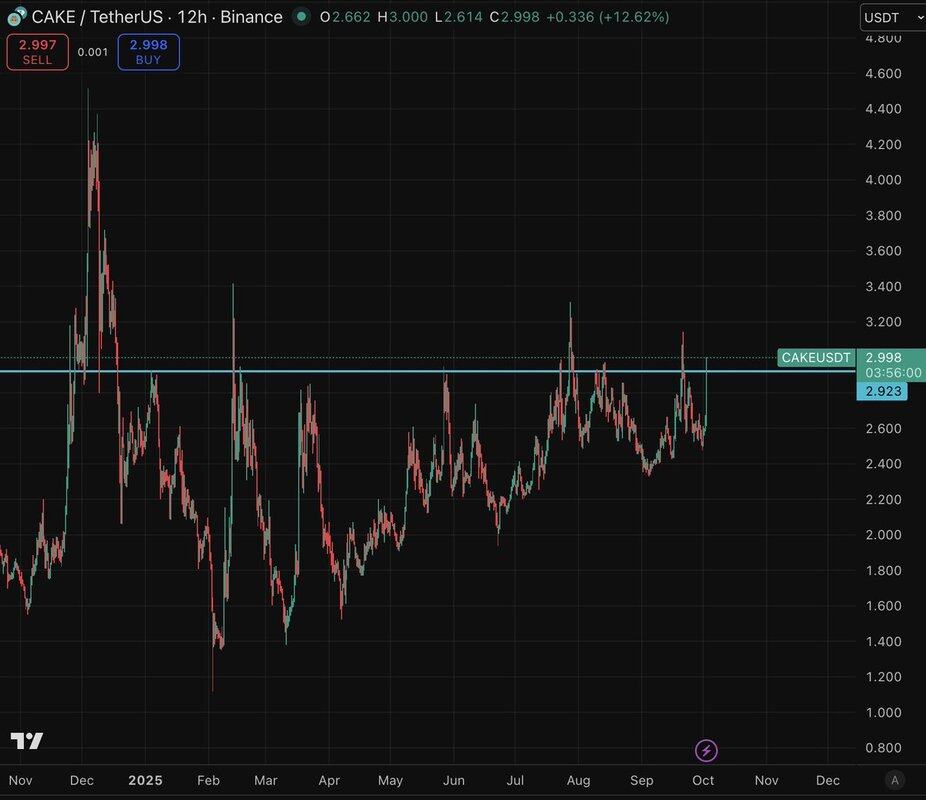
Task: Click the Binance exchange name in legend
Action: (x=251, y=17)
